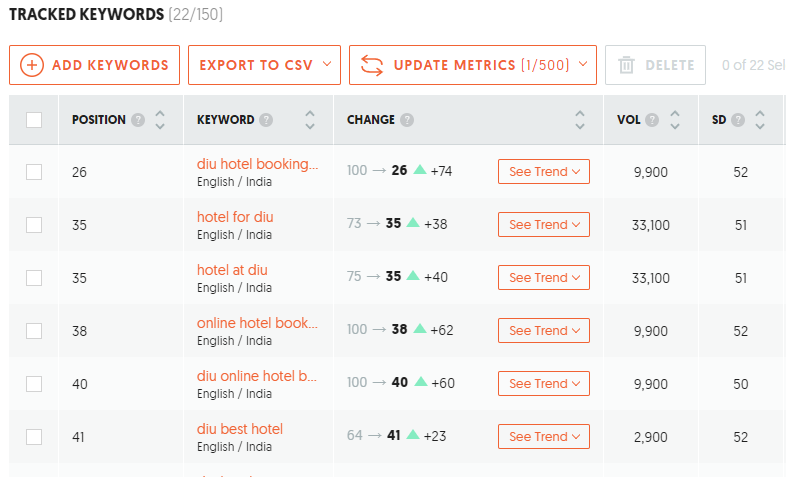Sort by the Change column arrows
The width and height of the screenshot is (786, 477).
click(x=580, y=120)
